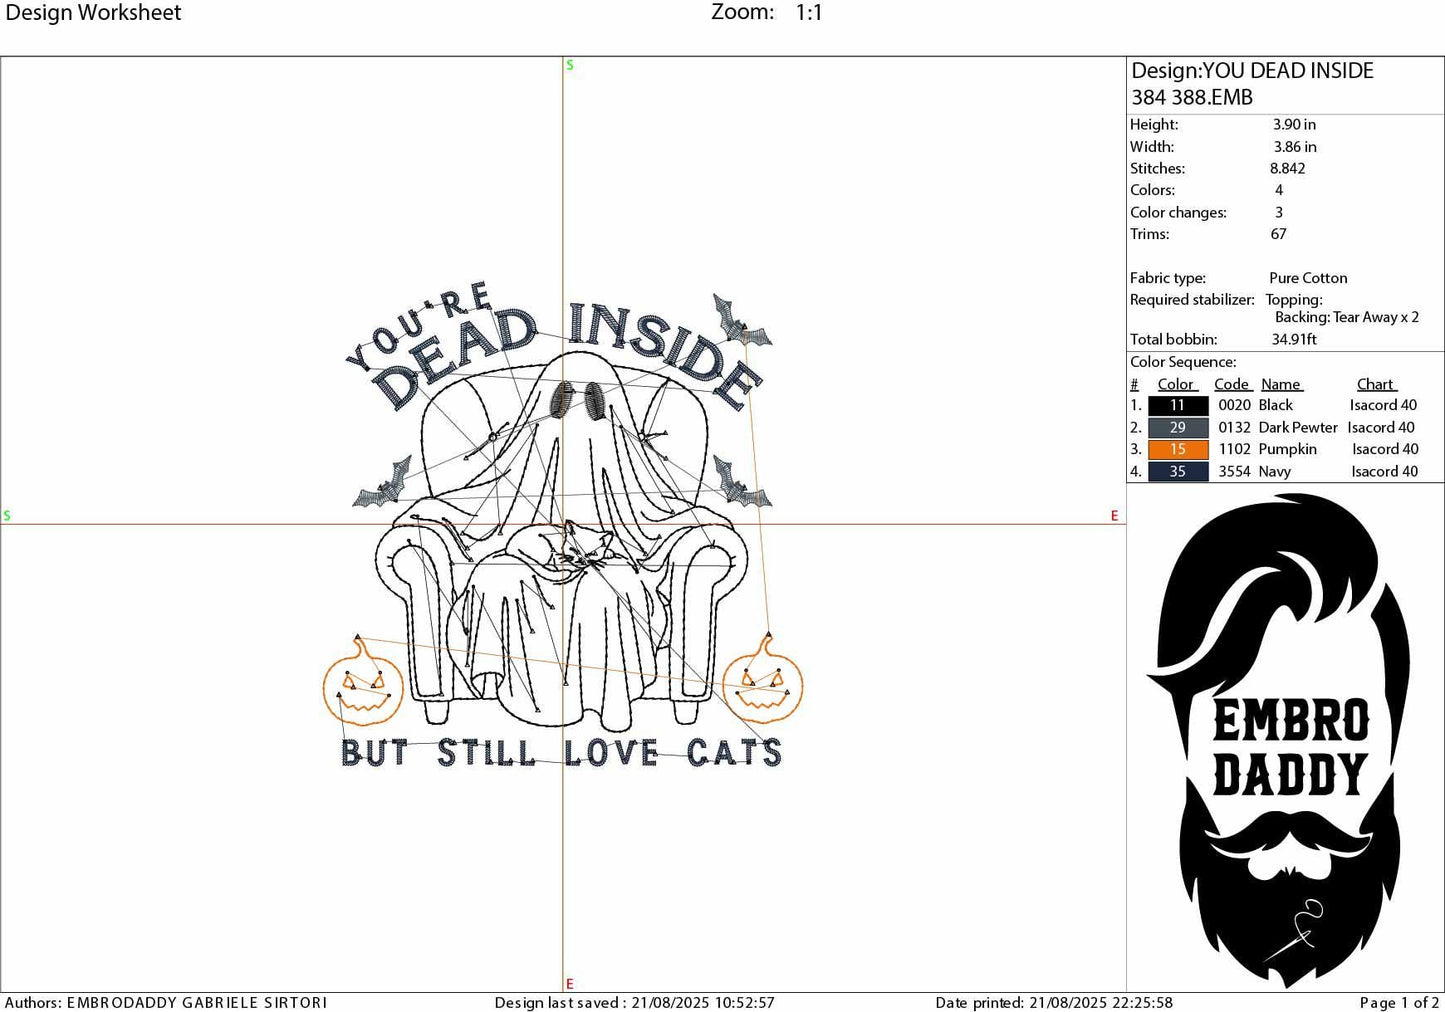Open the Fabric type Pure Cotton selector
Screen dimensions: 1445x1012
(1307, 278)
